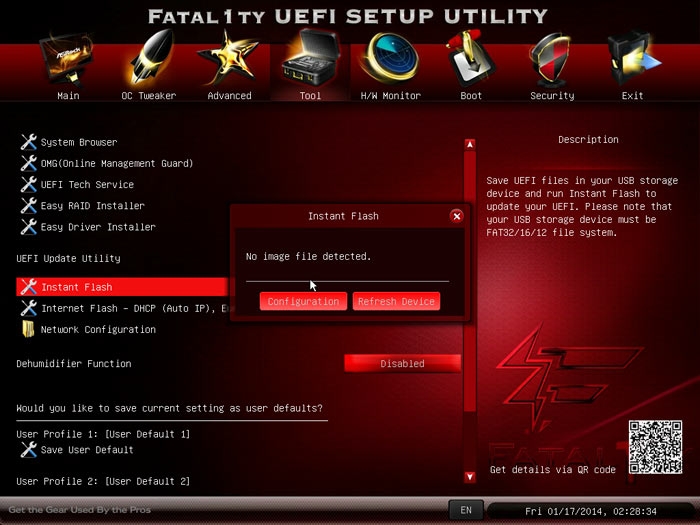
Task: Switch to the Main tab label
Action: (68, 96)
